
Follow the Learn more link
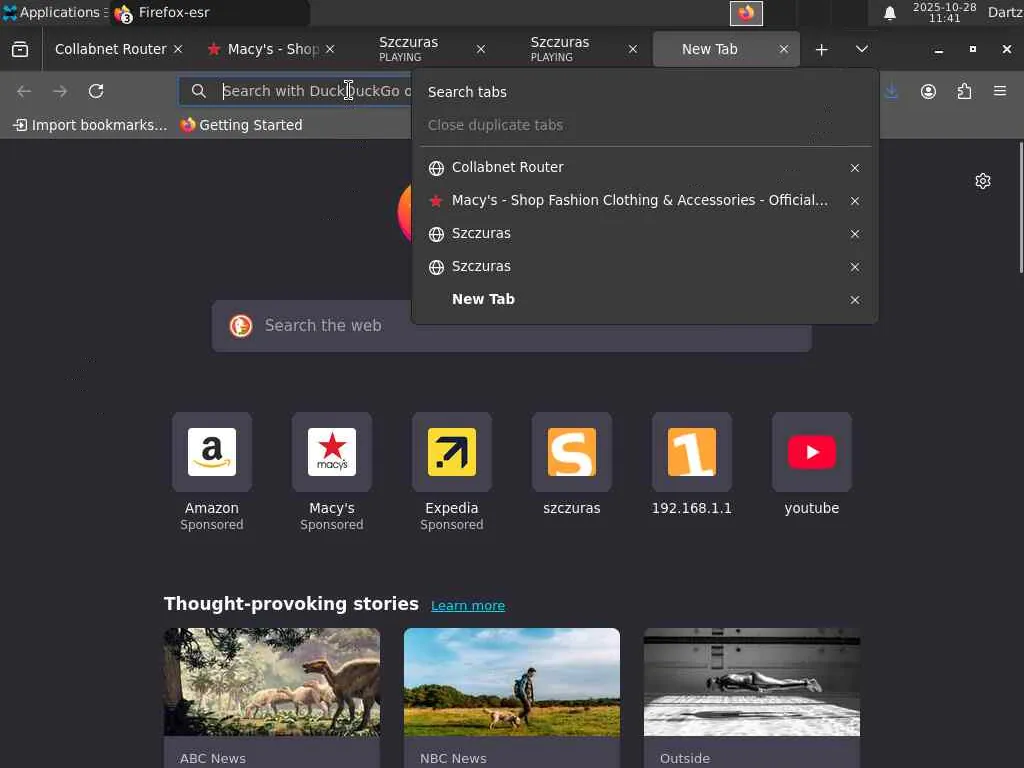(468, 605)
